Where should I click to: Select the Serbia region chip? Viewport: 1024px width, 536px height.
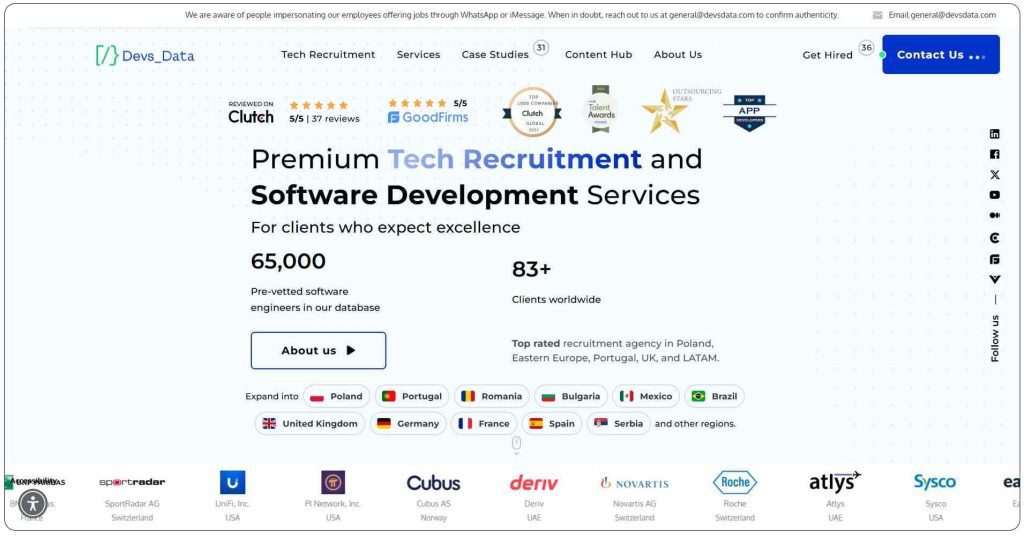pyautogui.click(x=618, y=424)
